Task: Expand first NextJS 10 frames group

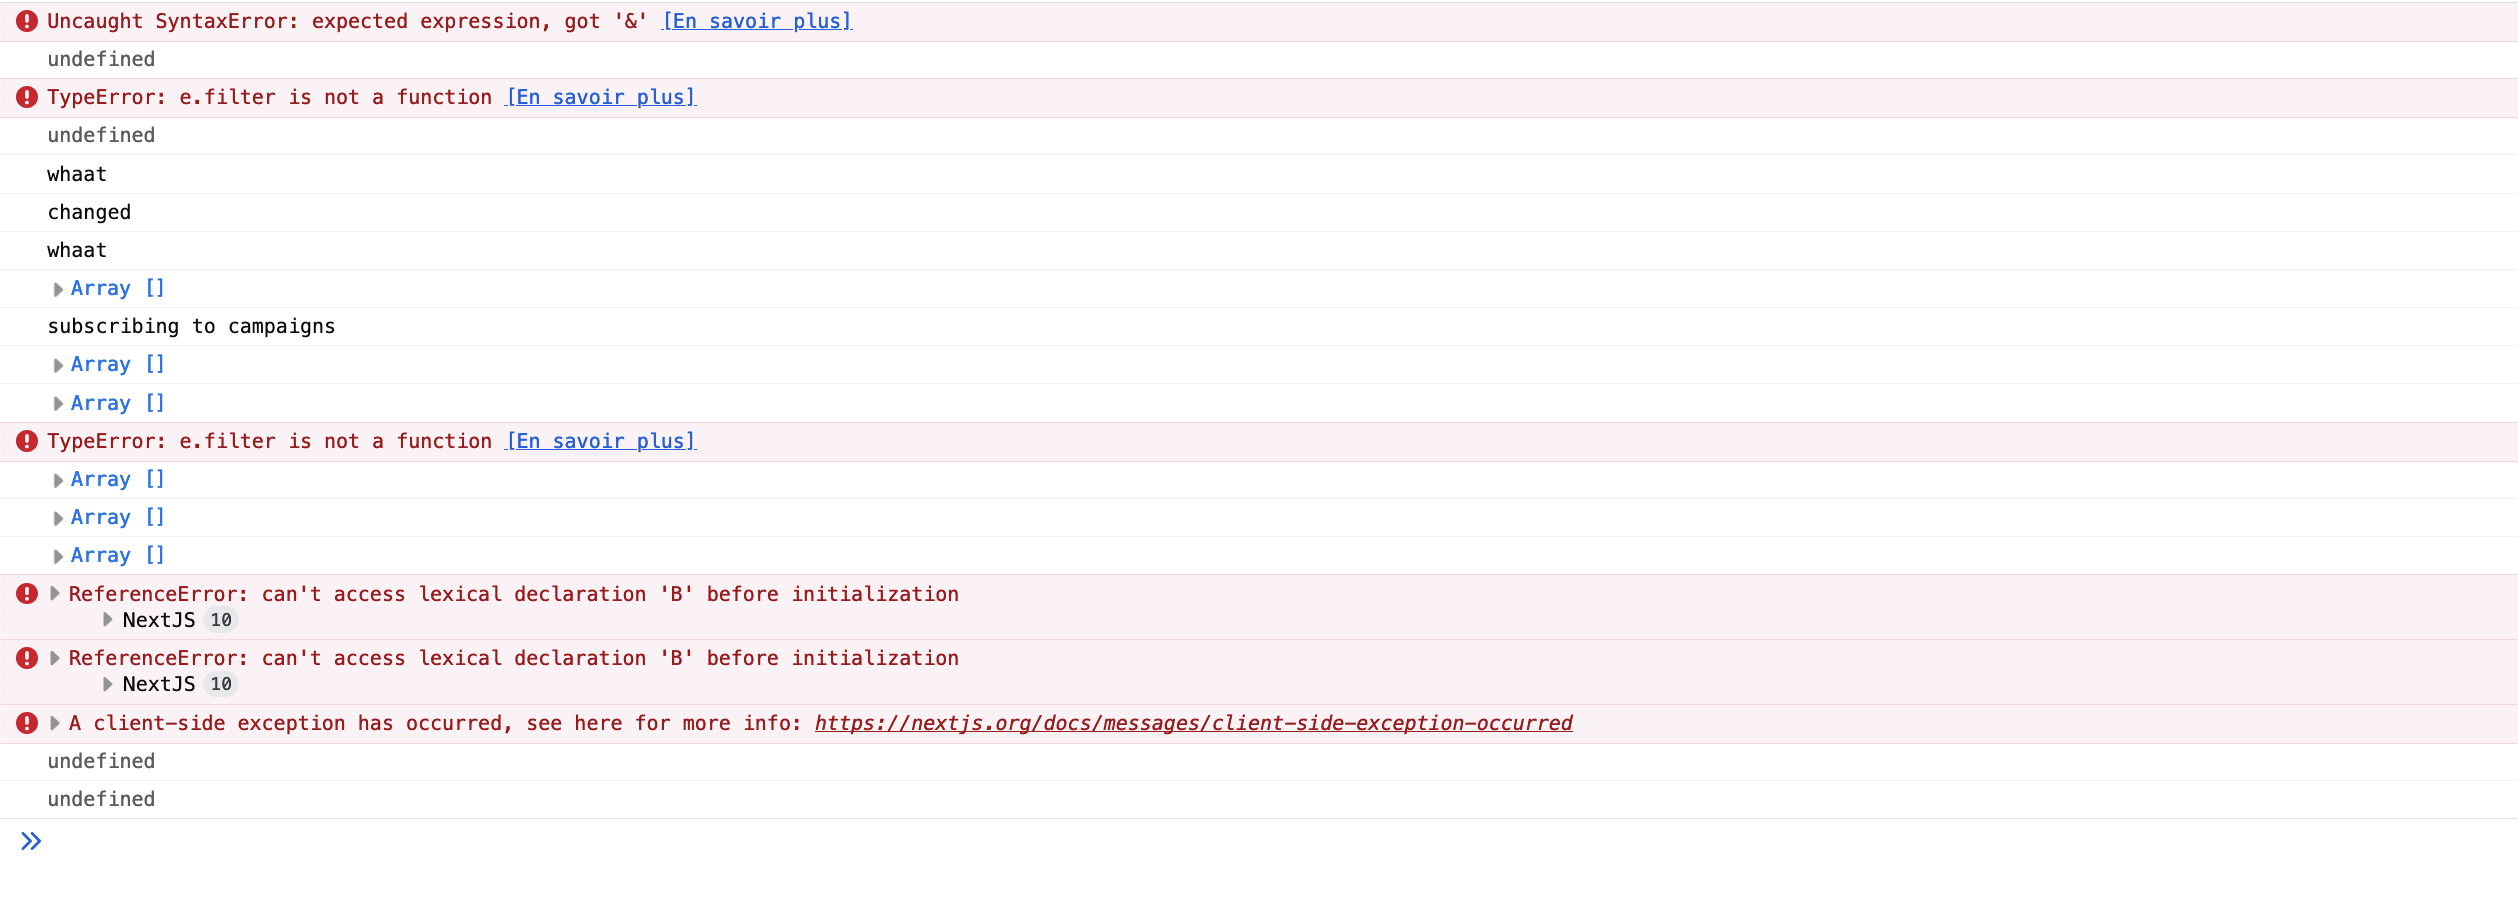Action: point(108,620)
